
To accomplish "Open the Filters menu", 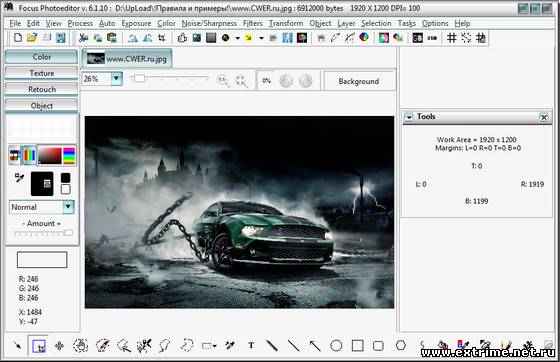I will click(x=252, y=23).
